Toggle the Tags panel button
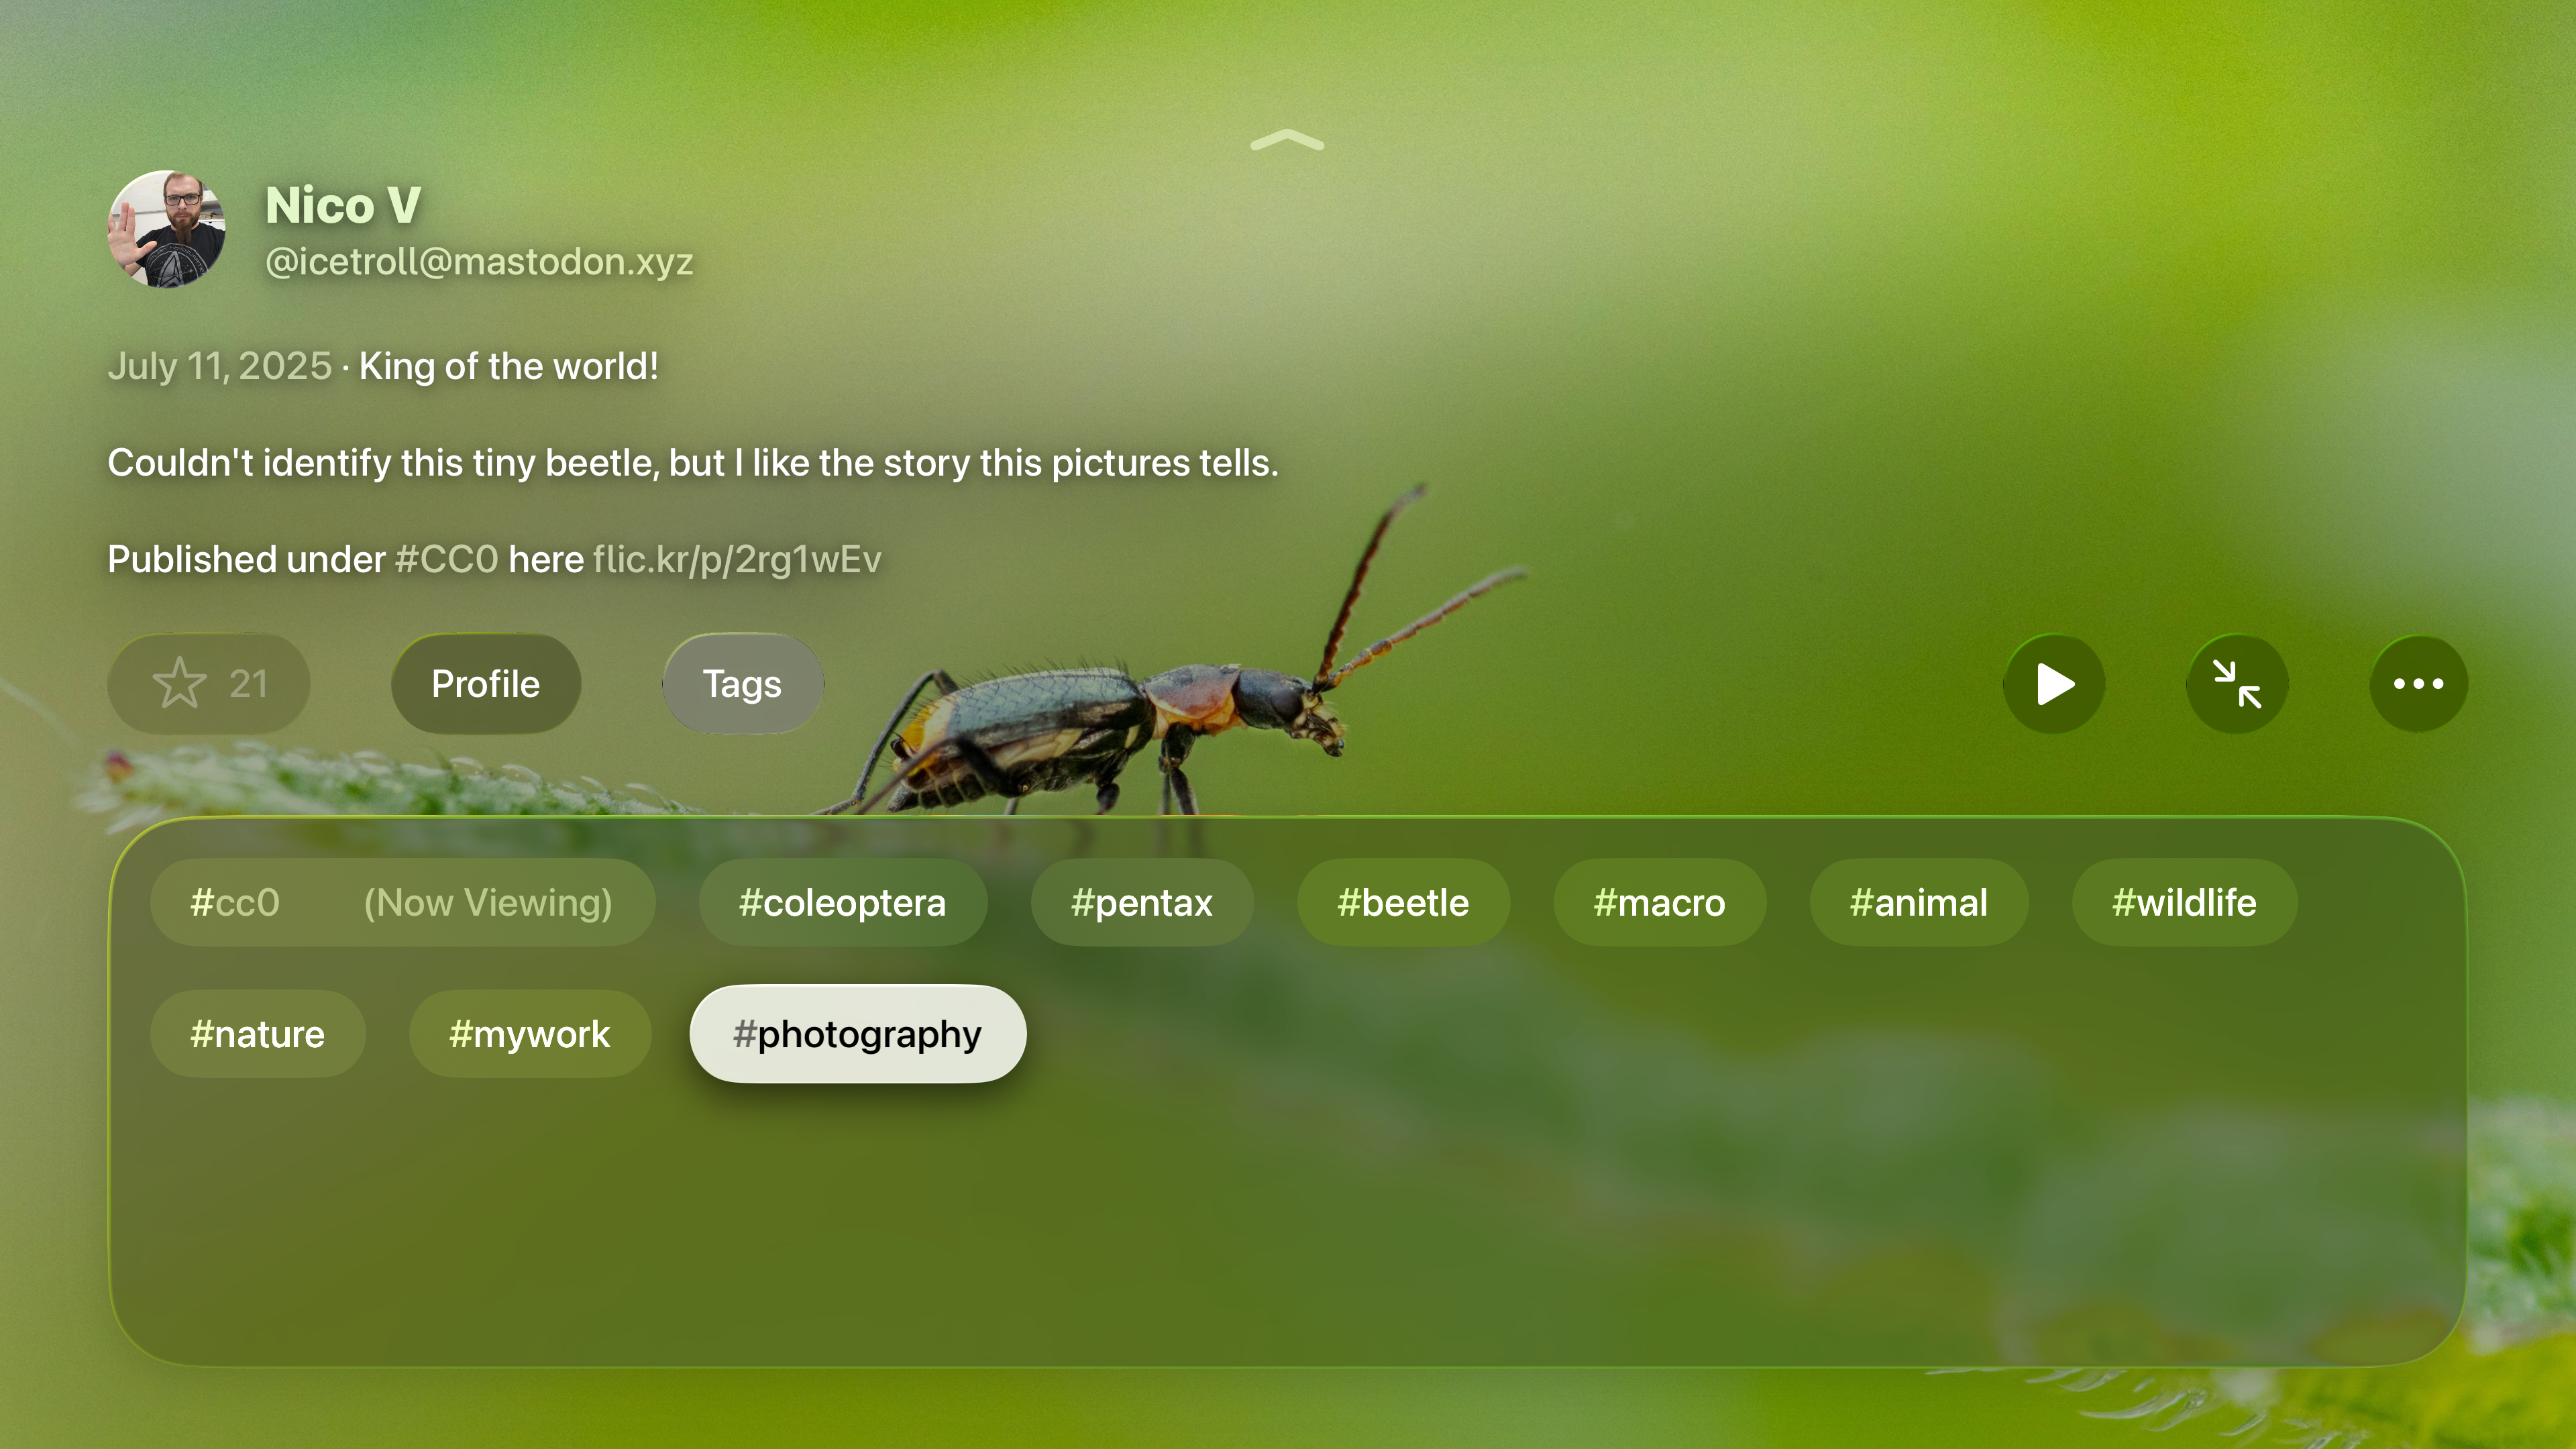This screenshot has width=2576, height=1449. point(742,684)
